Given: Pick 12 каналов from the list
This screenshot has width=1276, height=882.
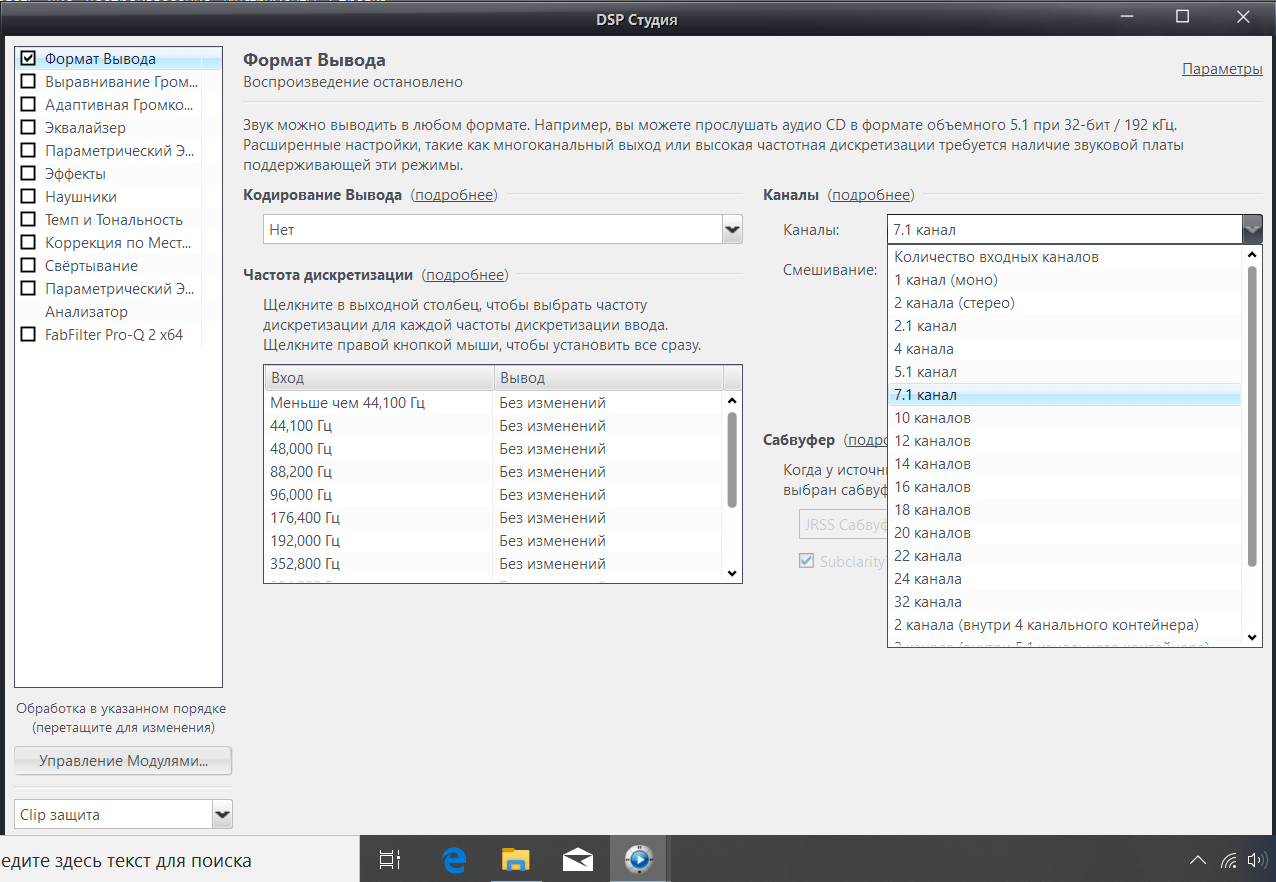Looking at the screenshot, I should click(x=1064, y=441).
